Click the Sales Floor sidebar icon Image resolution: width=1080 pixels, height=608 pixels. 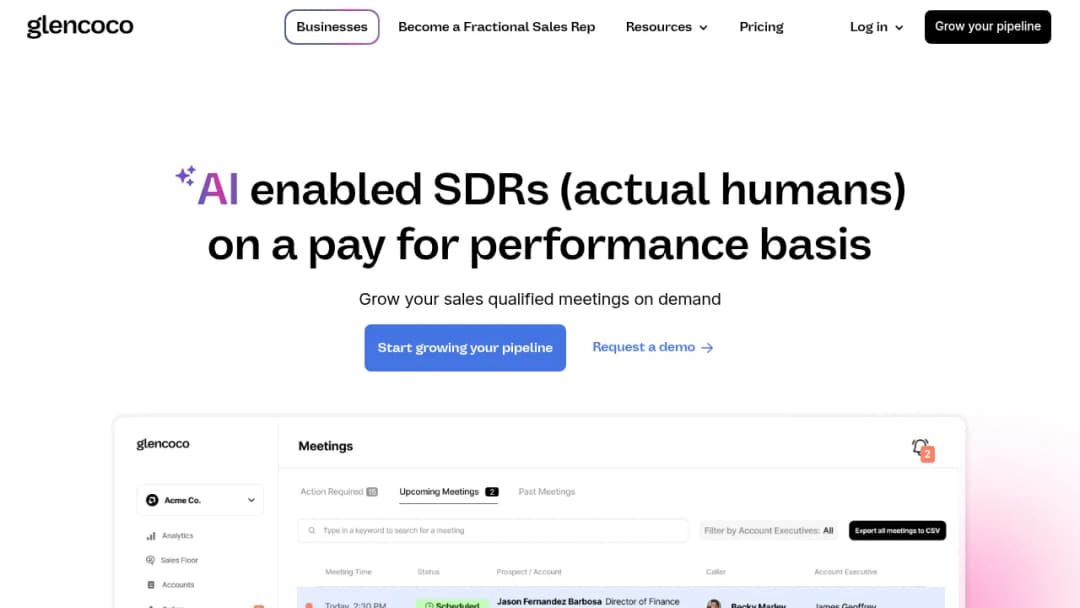(x=150, y=560)
